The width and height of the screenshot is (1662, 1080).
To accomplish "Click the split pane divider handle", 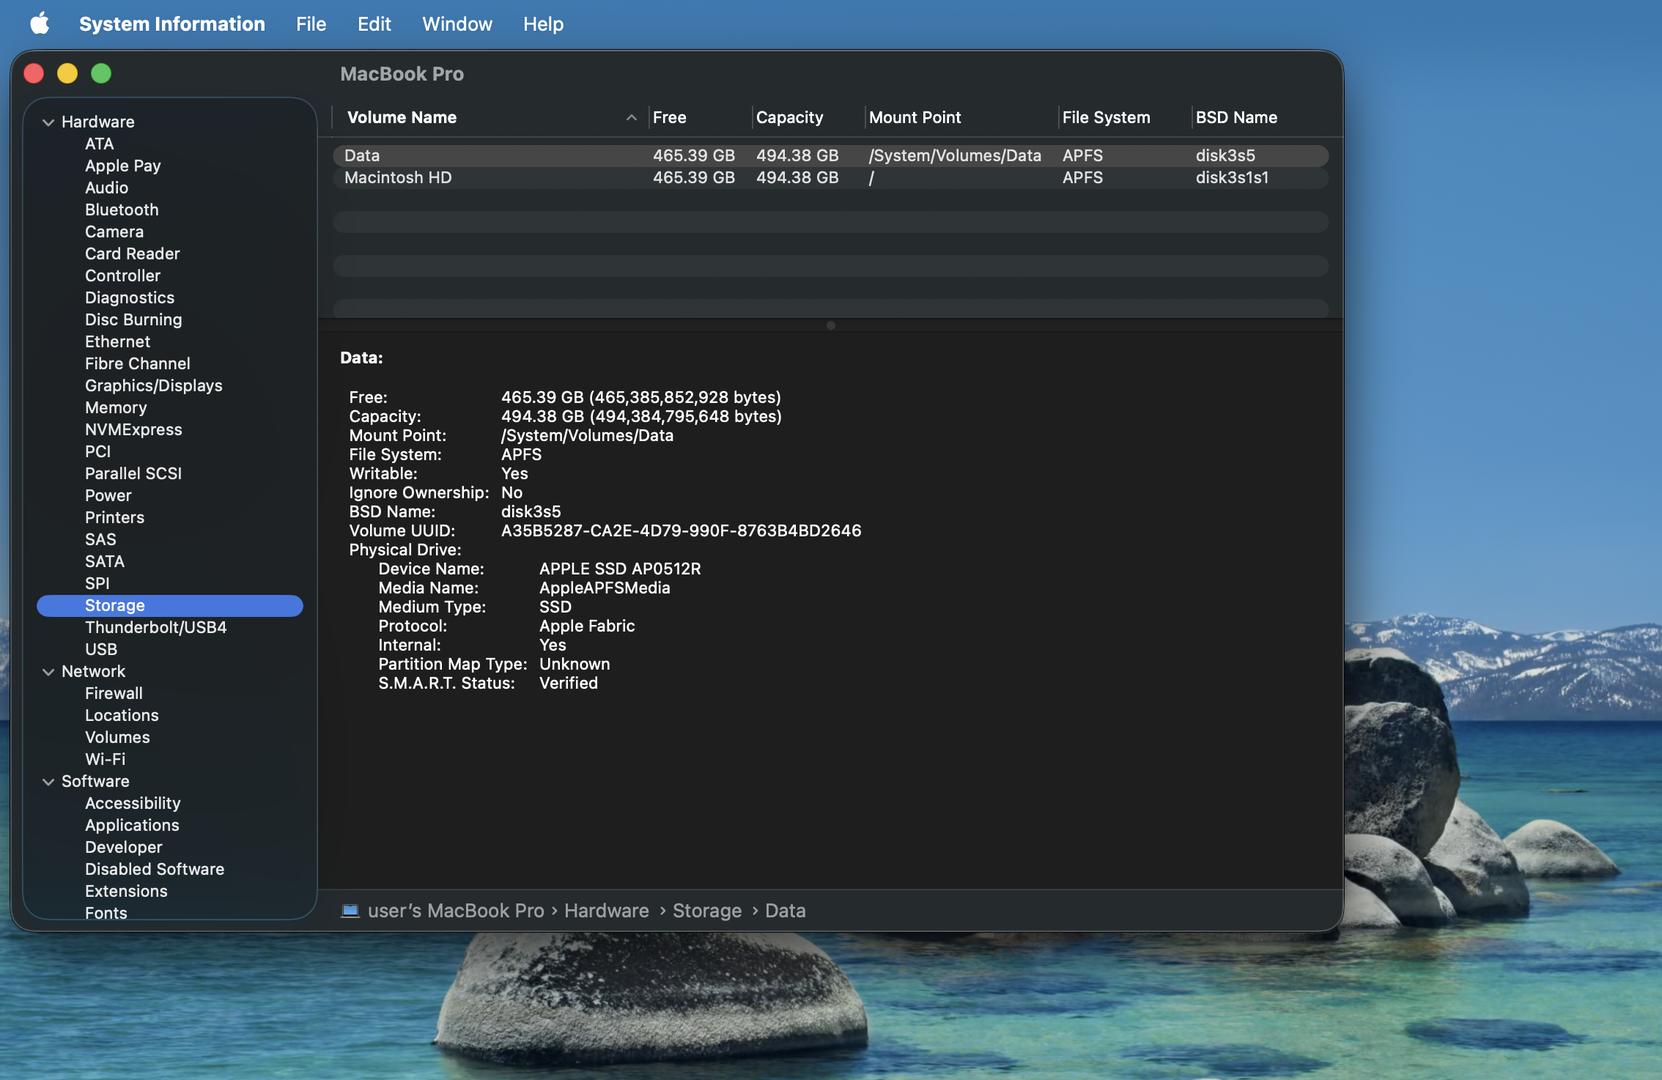I will (x=830, y=325).
